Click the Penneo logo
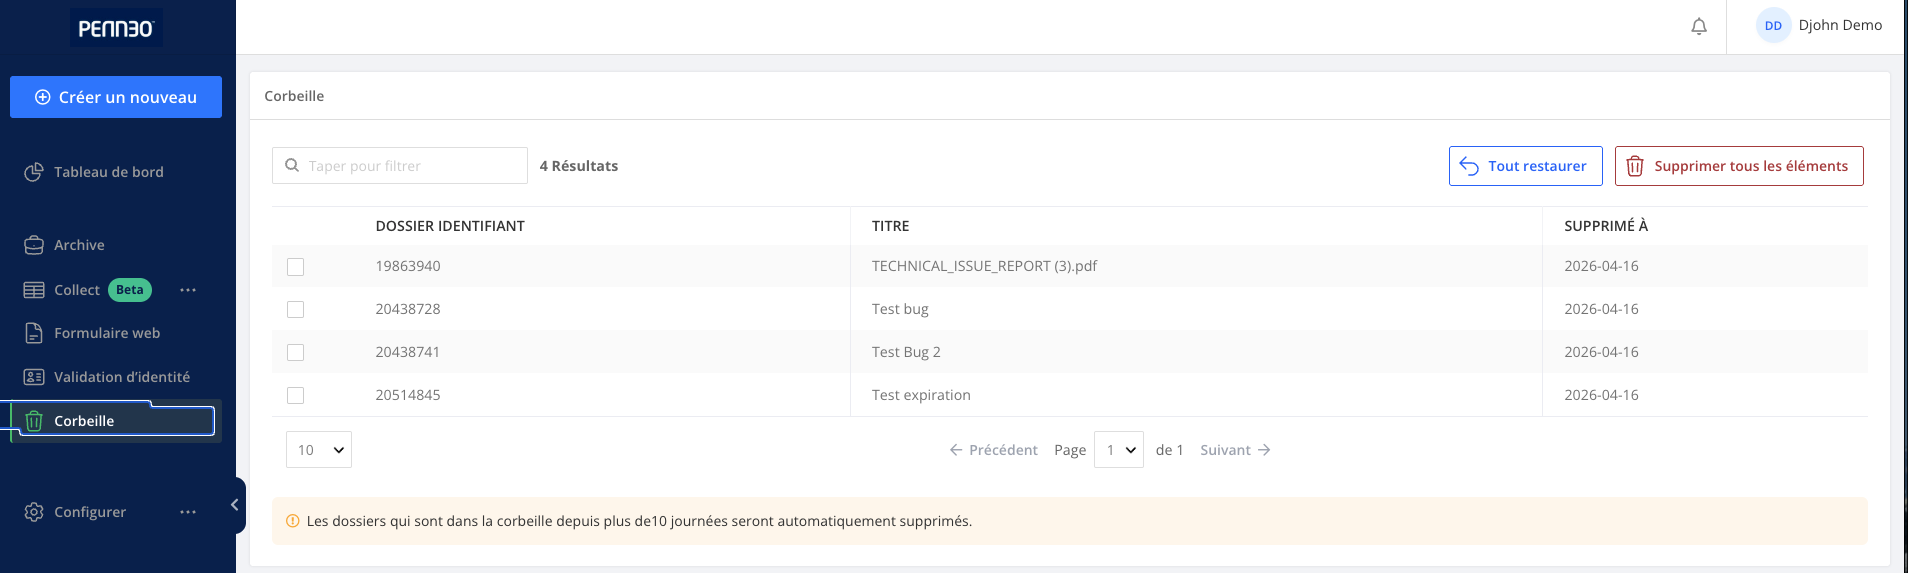Screen dimensions: 1908x573 116,28
